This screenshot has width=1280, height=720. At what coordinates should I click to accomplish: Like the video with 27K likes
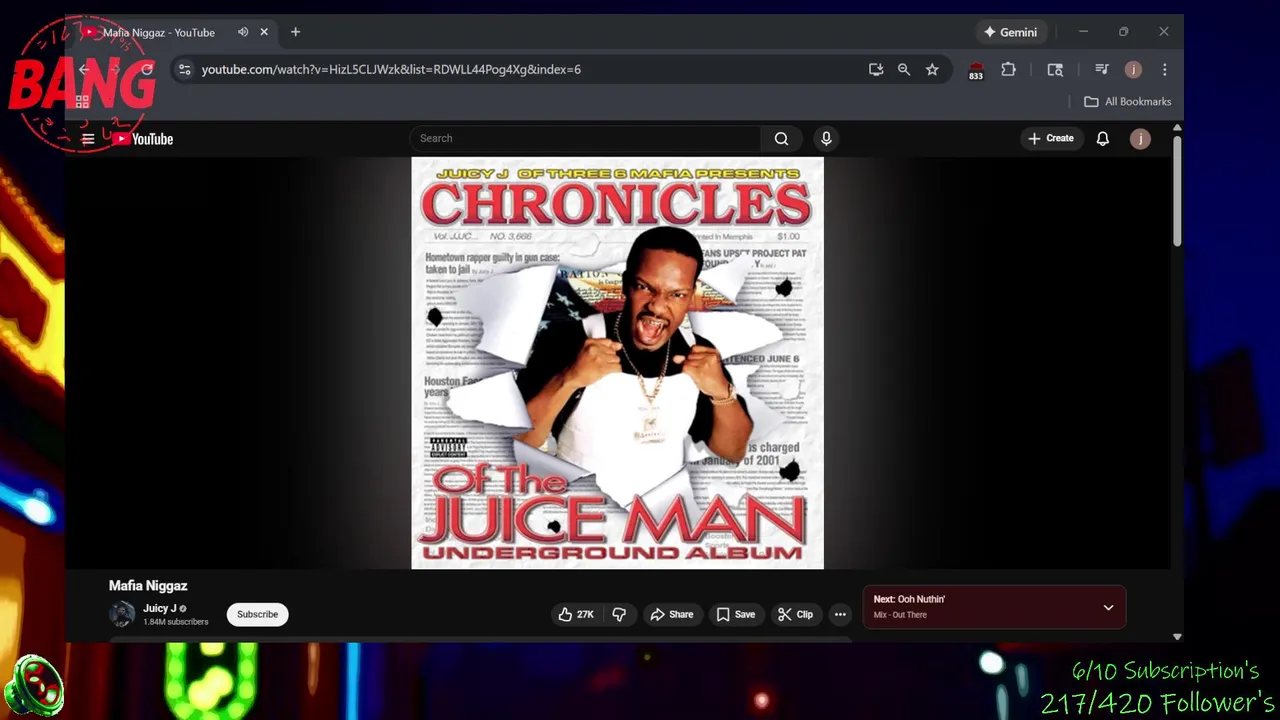[x=576, y=614]
